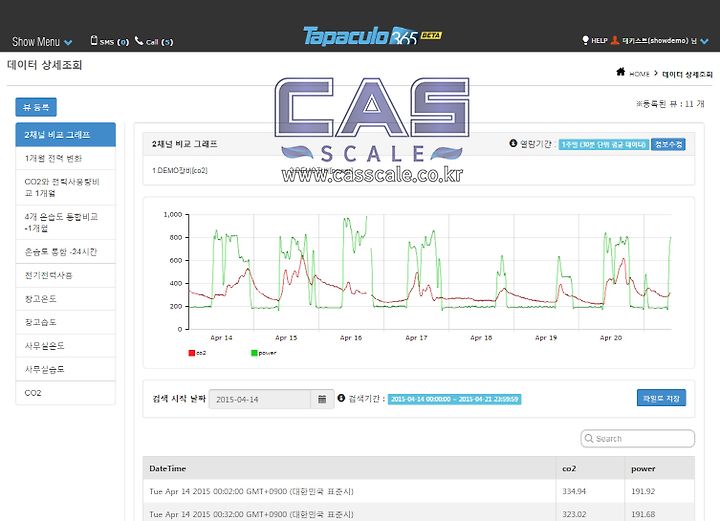The image size is (720, 521).
Task: Select the CO2 view in the sidebar
Action: [66, 393]
